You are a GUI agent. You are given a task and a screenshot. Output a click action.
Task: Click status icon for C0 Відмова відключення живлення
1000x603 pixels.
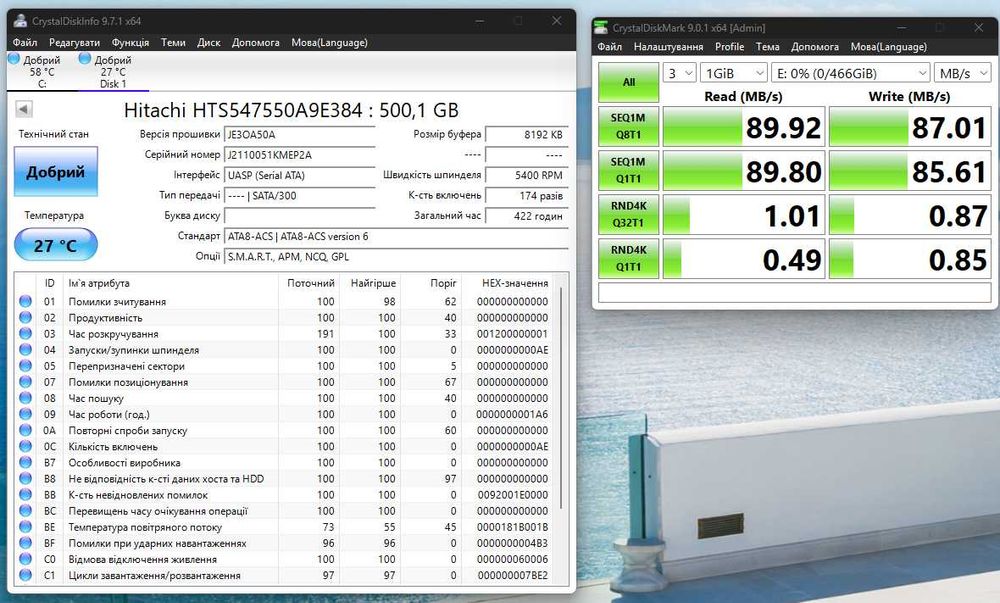click(x=26, y=558)
